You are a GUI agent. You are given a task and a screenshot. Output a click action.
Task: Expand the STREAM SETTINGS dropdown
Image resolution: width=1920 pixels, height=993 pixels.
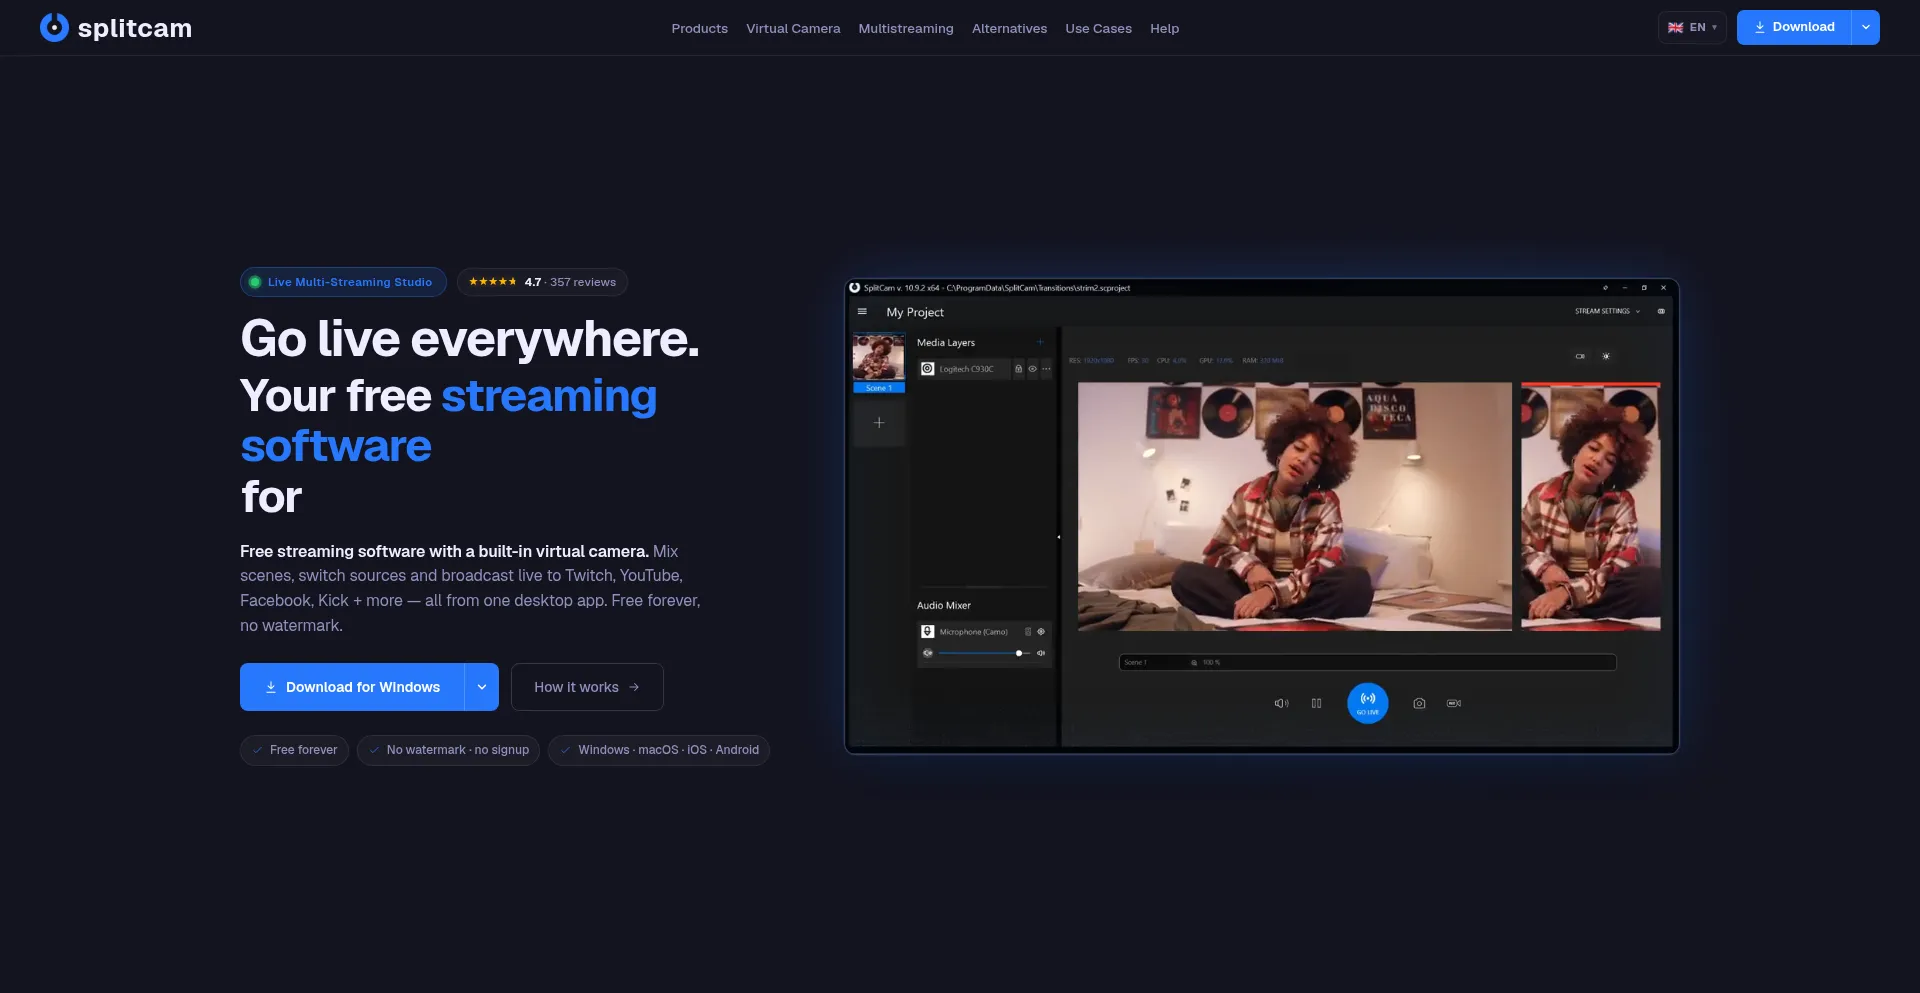click(1607, 311)
